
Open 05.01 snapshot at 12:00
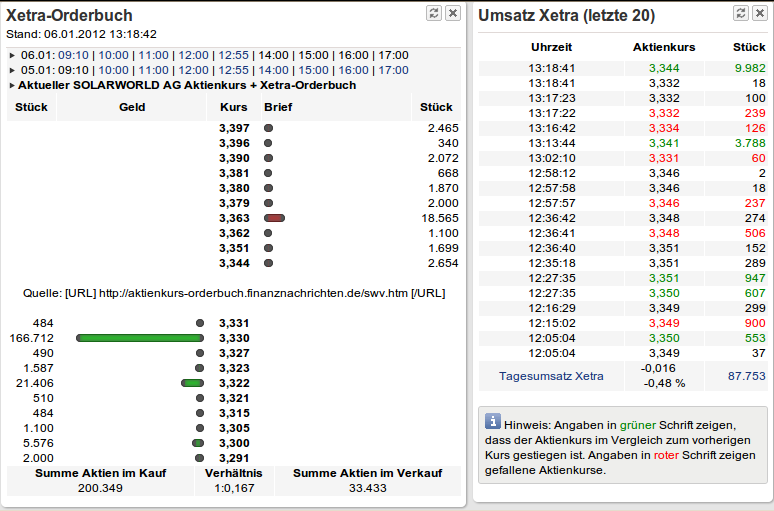(194, 70)
